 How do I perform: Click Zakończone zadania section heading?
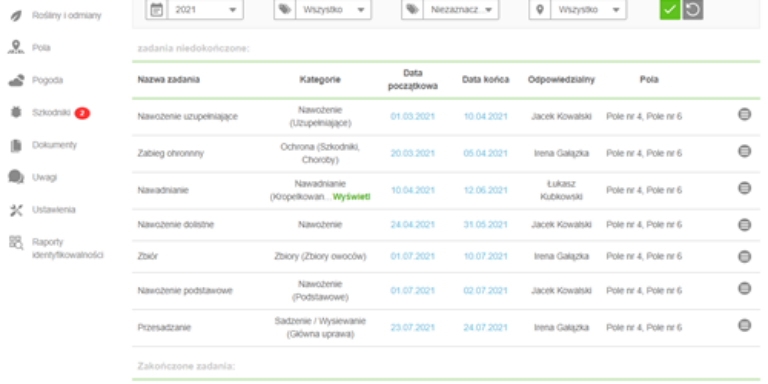(186, 366)
